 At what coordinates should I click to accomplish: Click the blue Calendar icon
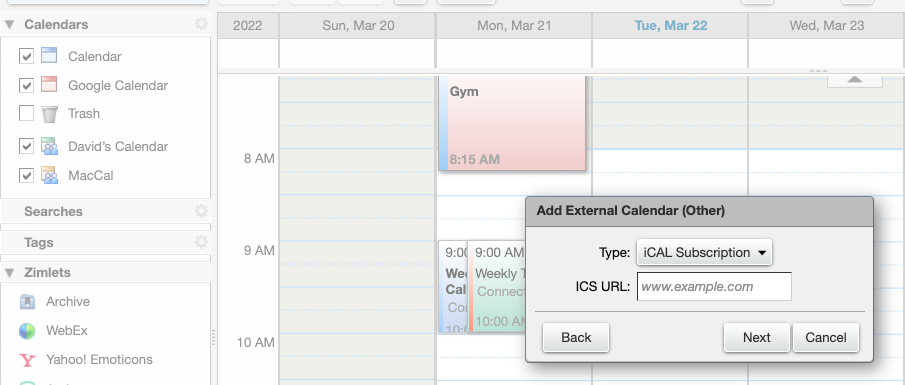pyautogui.click(x=49, y=55)
